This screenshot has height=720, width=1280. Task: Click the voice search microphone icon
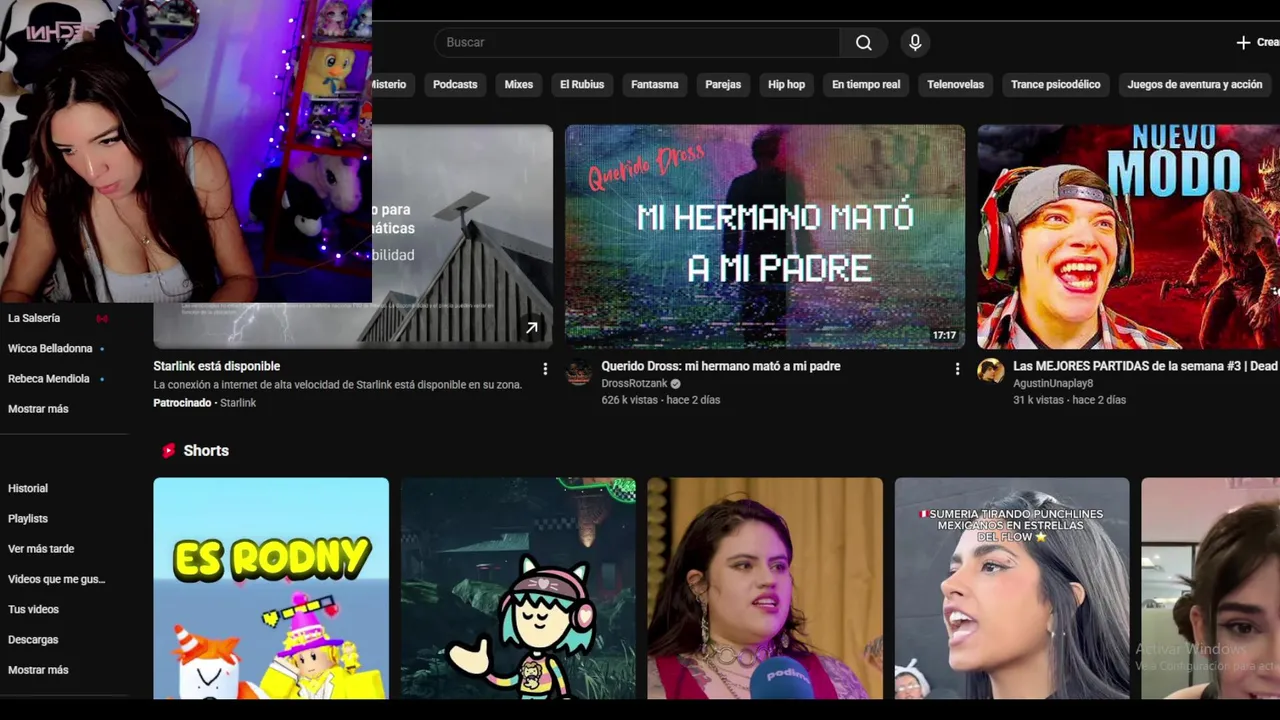click(914, 42)
